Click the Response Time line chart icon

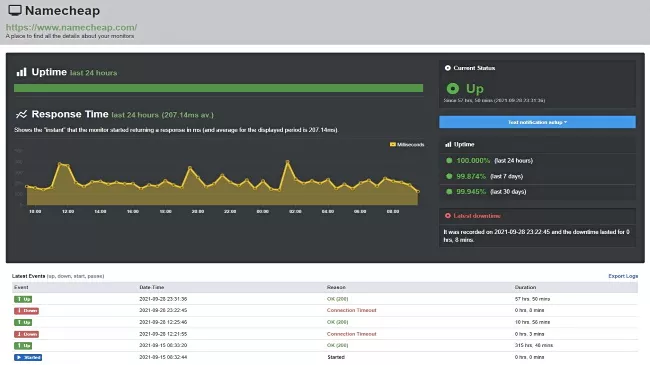tap(22, 114)
